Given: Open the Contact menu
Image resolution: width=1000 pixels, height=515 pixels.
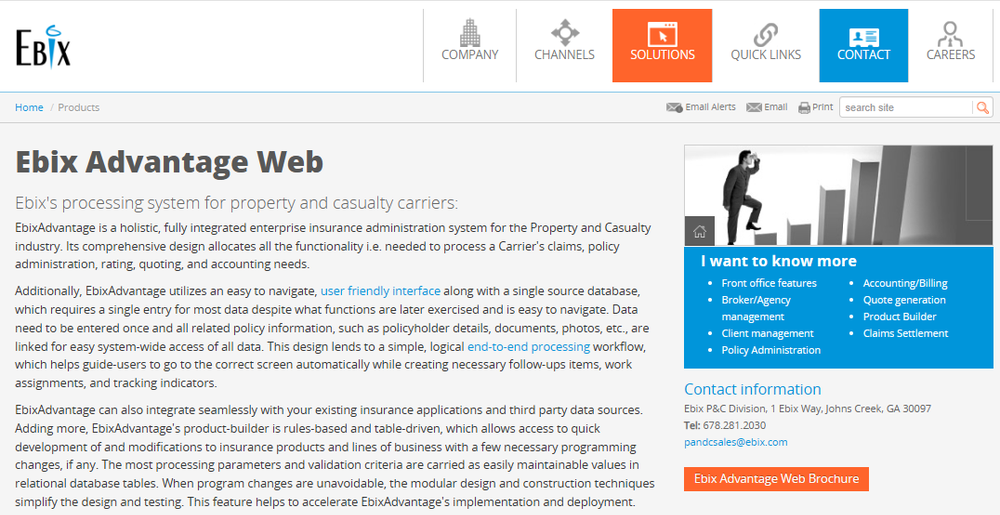Looking at the screenshot, I should [x=864, y=45].
